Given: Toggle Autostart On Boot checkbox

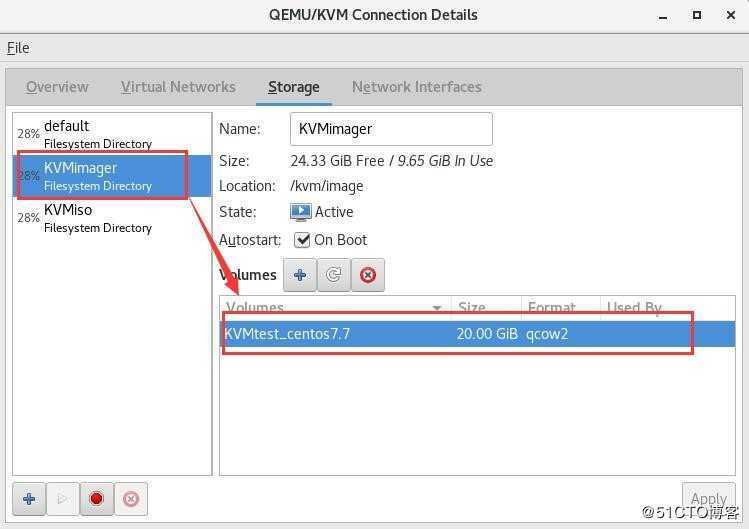Looking at the screenshot, I should (301, 240).
